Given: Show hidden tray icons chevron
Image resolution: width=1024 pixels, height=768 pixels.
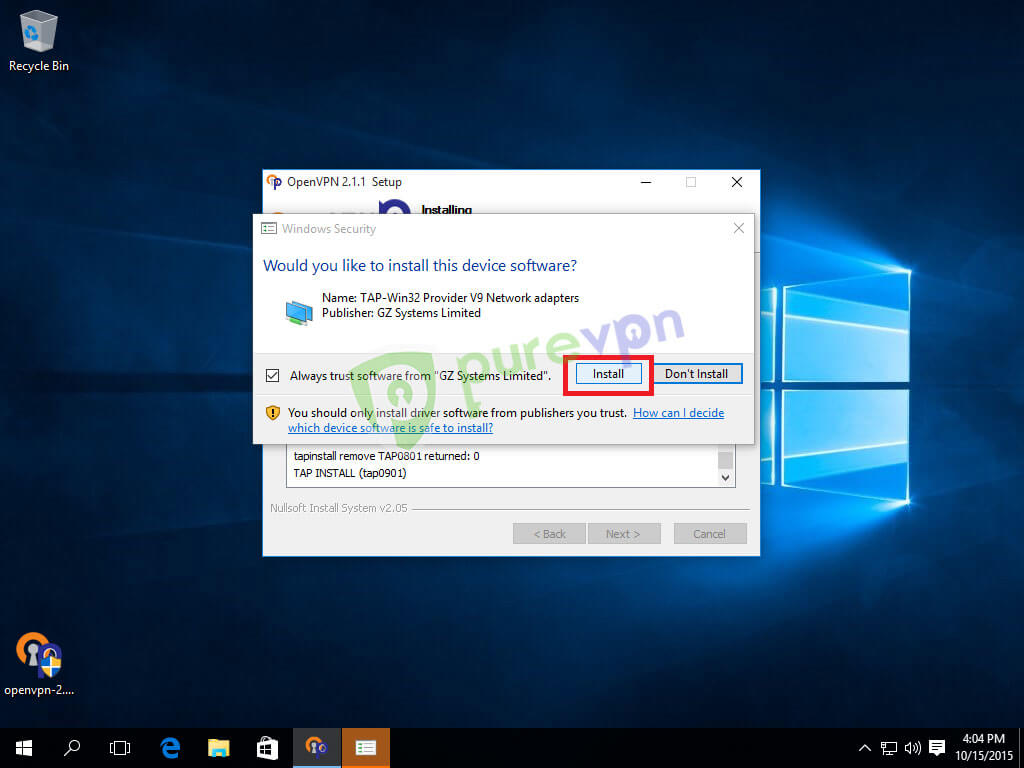Looking at the screenshot, I should click(864, 748).
